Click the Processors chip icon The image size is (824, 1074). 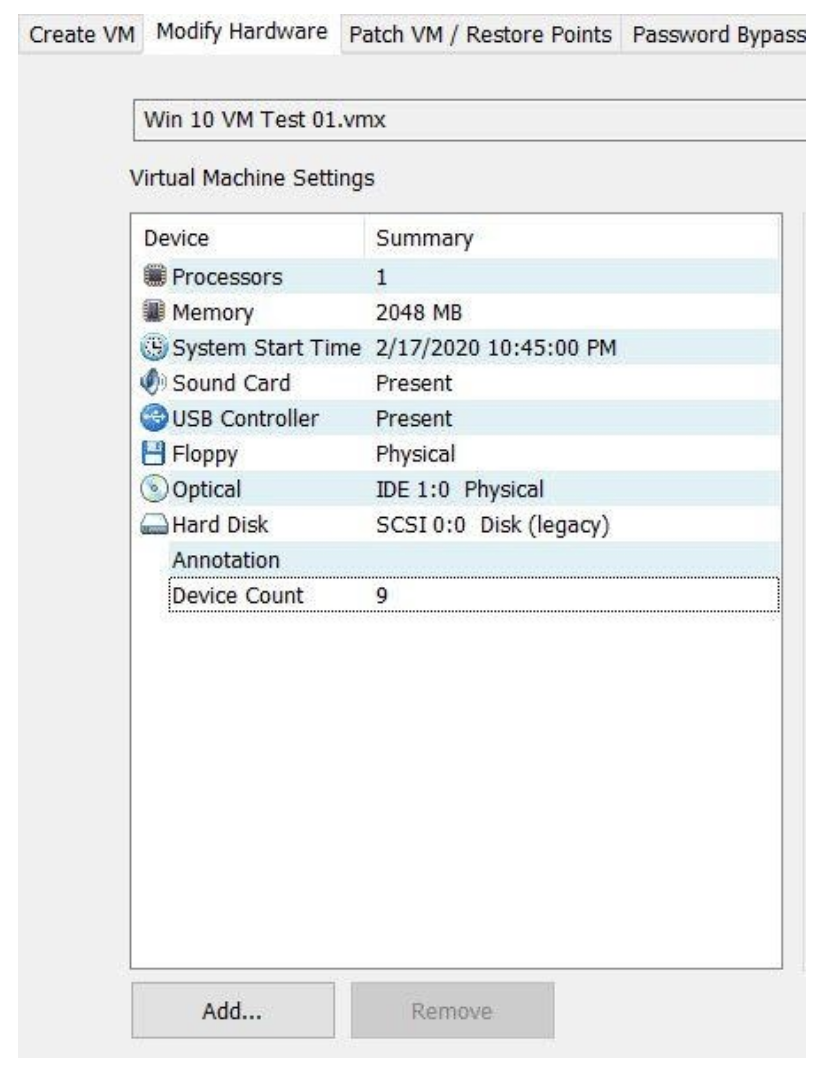(155, 277)
